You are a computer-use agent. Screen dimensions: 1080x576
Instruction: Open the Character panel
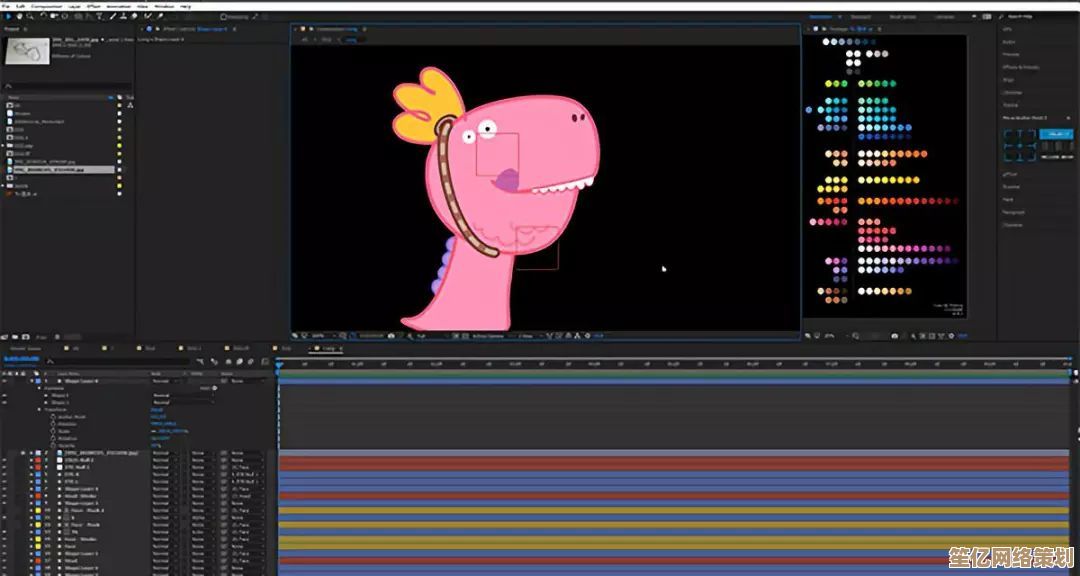pyautogui.click(x=1012, y=225)
